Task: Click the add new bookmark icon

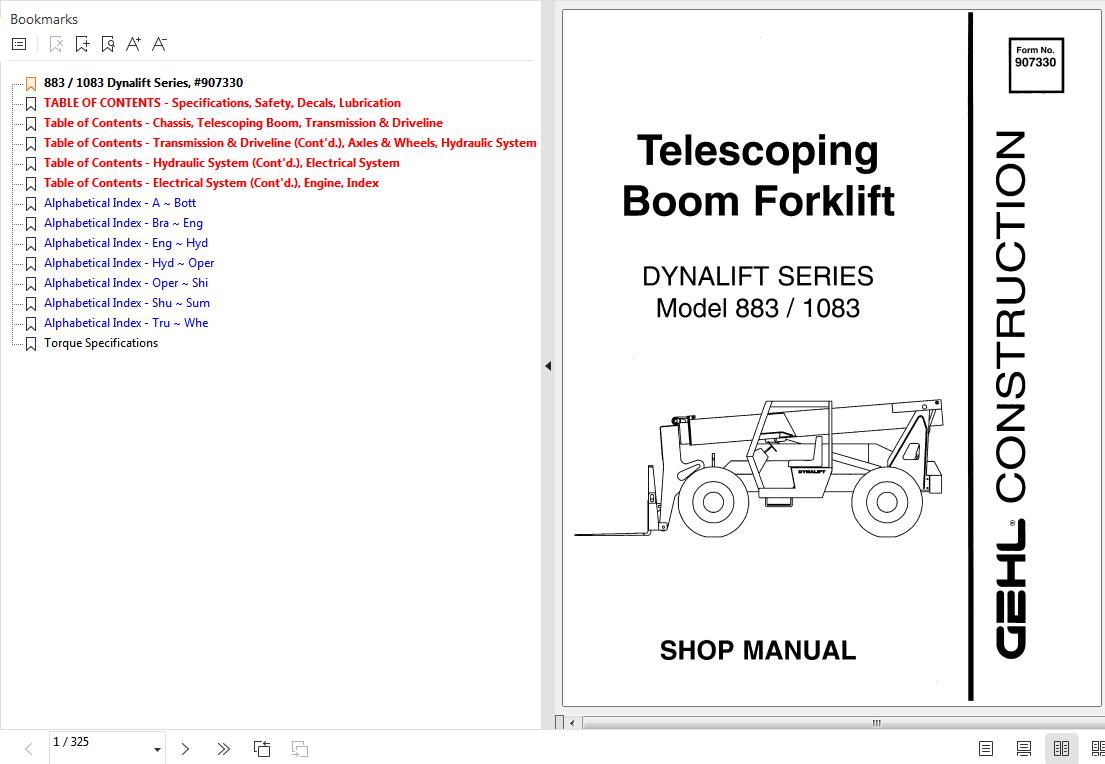Action: pyautogui.click(x=82, y=44)
